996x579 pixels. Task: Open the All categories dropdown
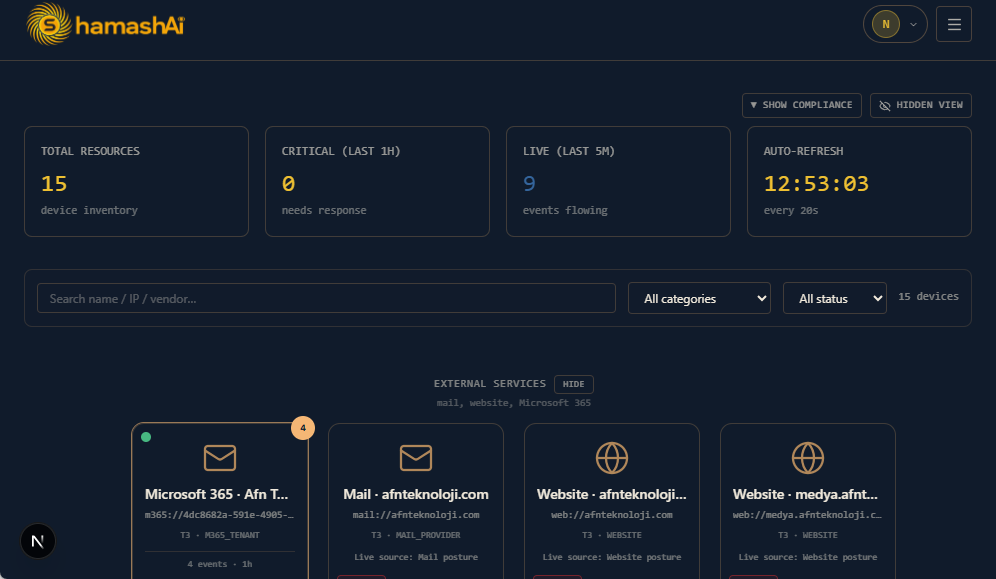coord(699,298)
